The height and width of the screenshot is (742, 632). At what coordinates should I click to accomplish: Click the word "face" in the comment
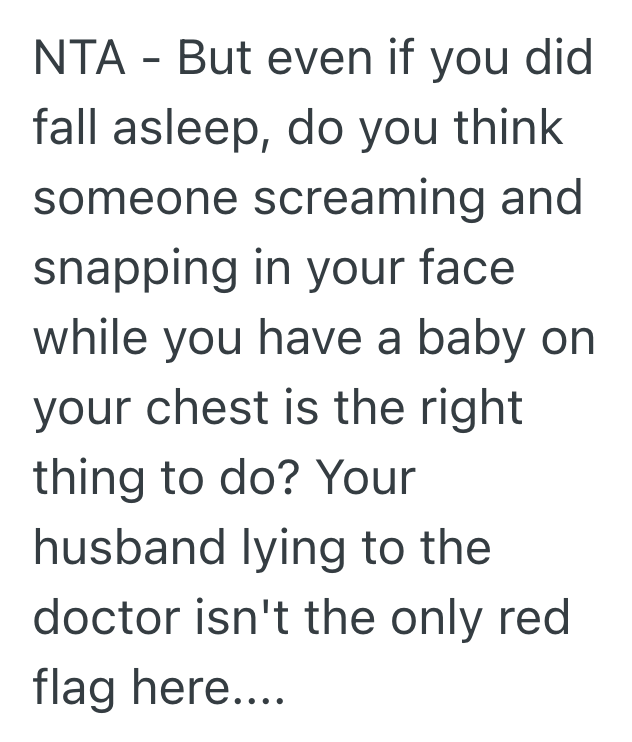point(472,269)
